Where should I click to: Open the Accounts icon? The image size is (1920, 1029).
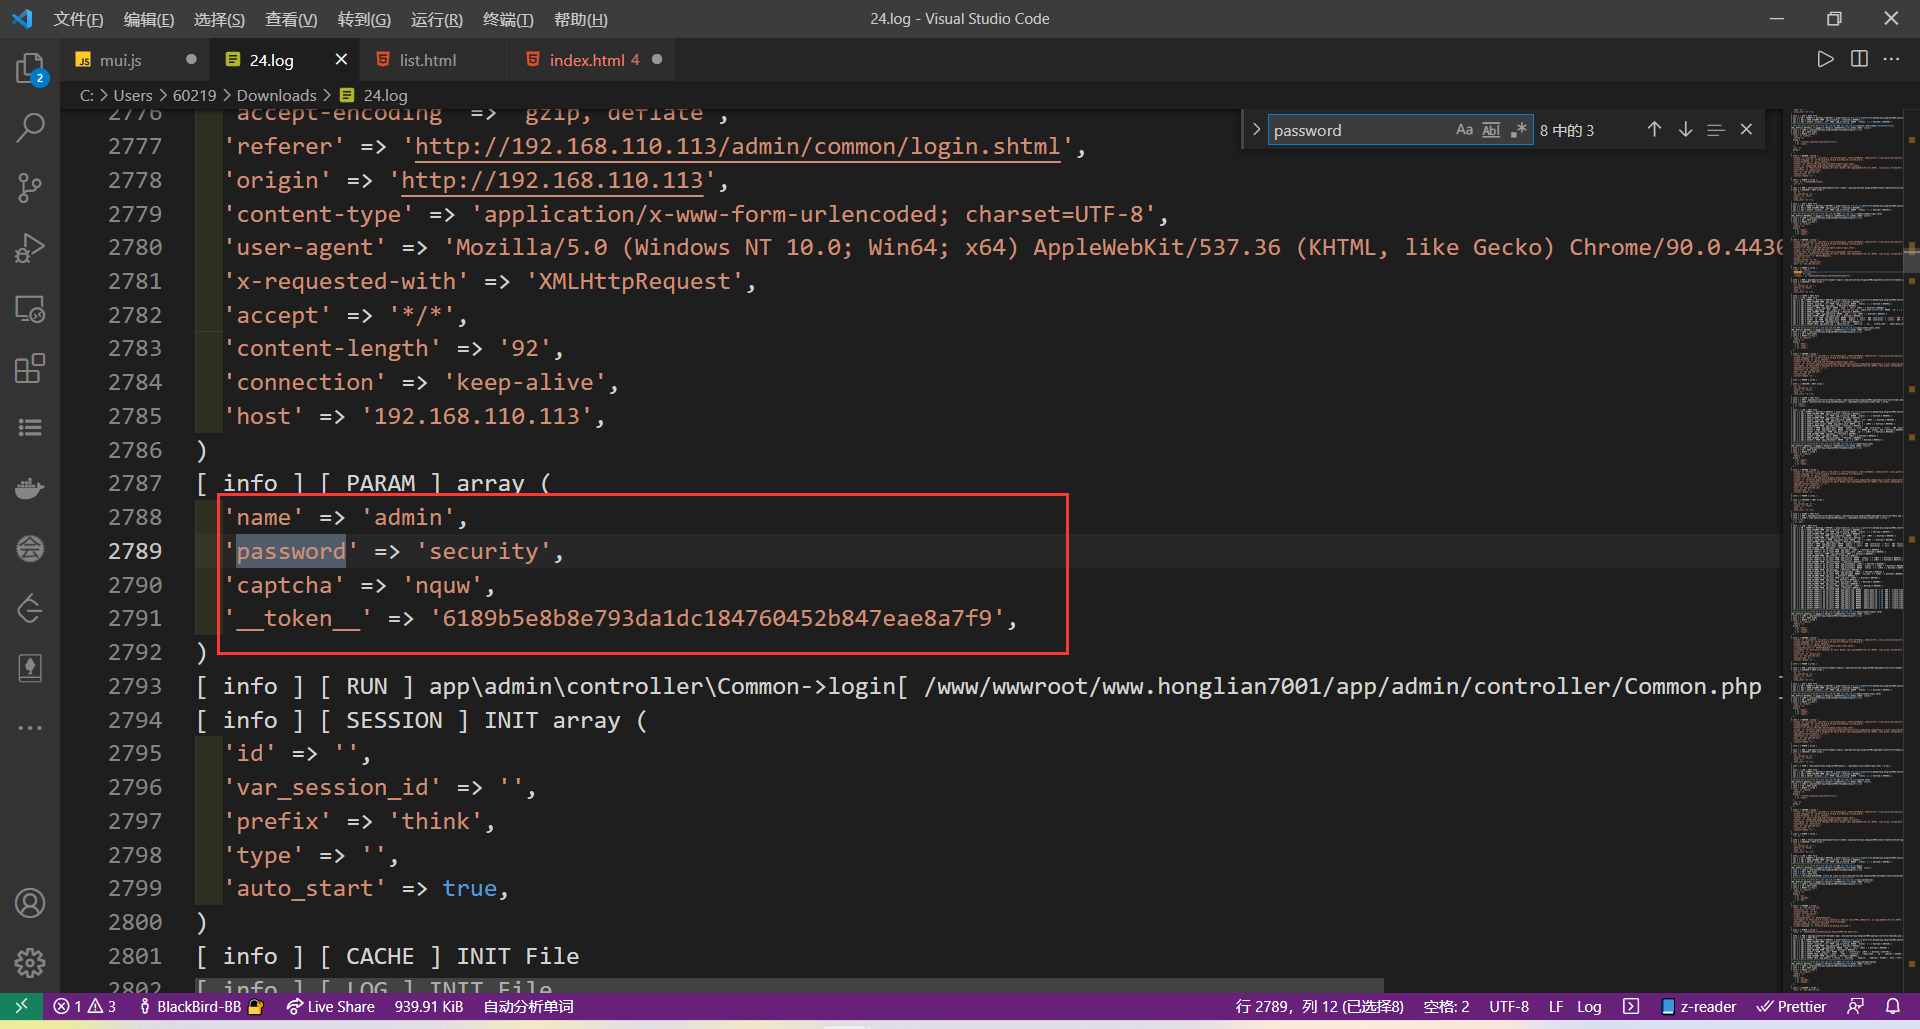[30, 903]
